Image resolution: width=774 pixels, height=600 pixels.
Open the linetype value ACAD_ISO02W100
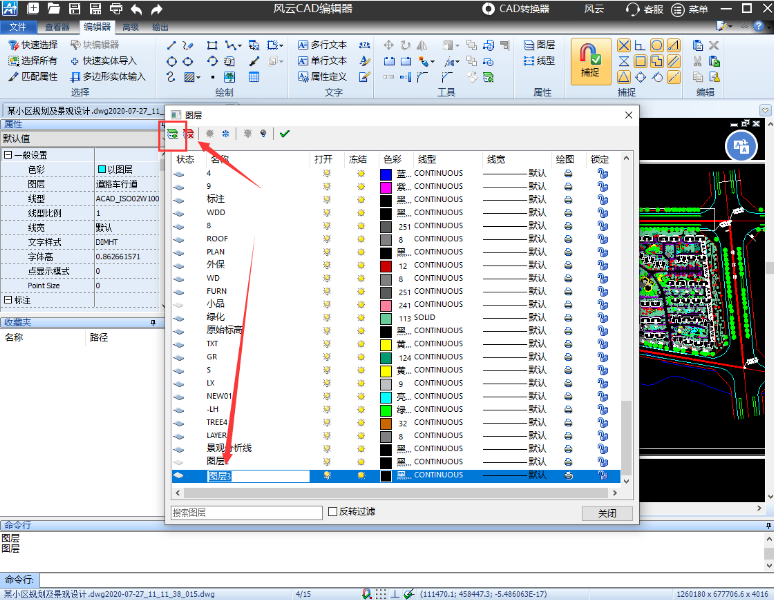(127, 199)
